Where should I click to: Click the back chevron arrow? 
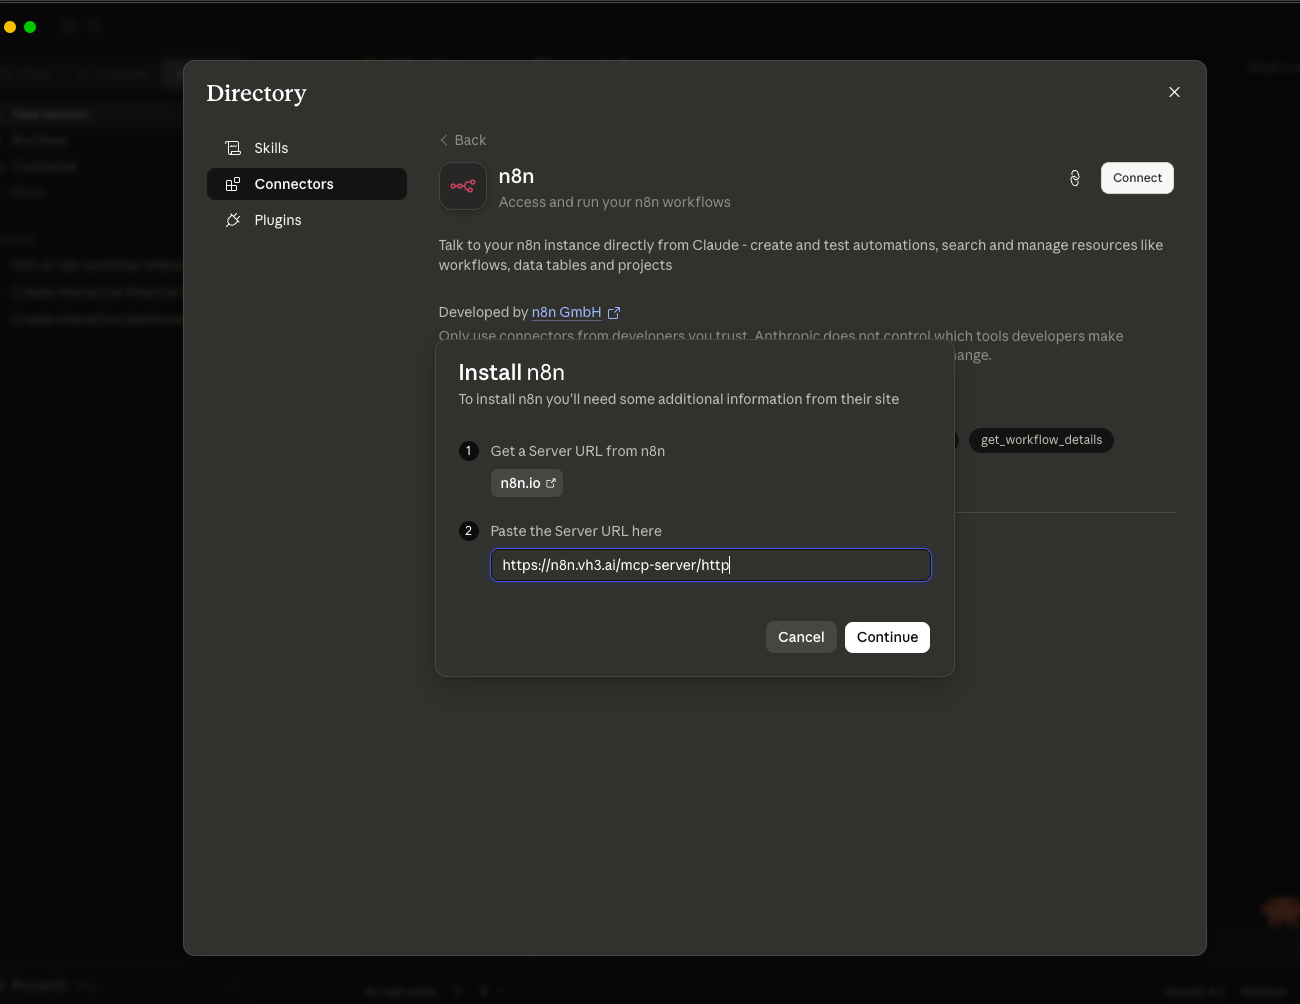tap(444, 140)
